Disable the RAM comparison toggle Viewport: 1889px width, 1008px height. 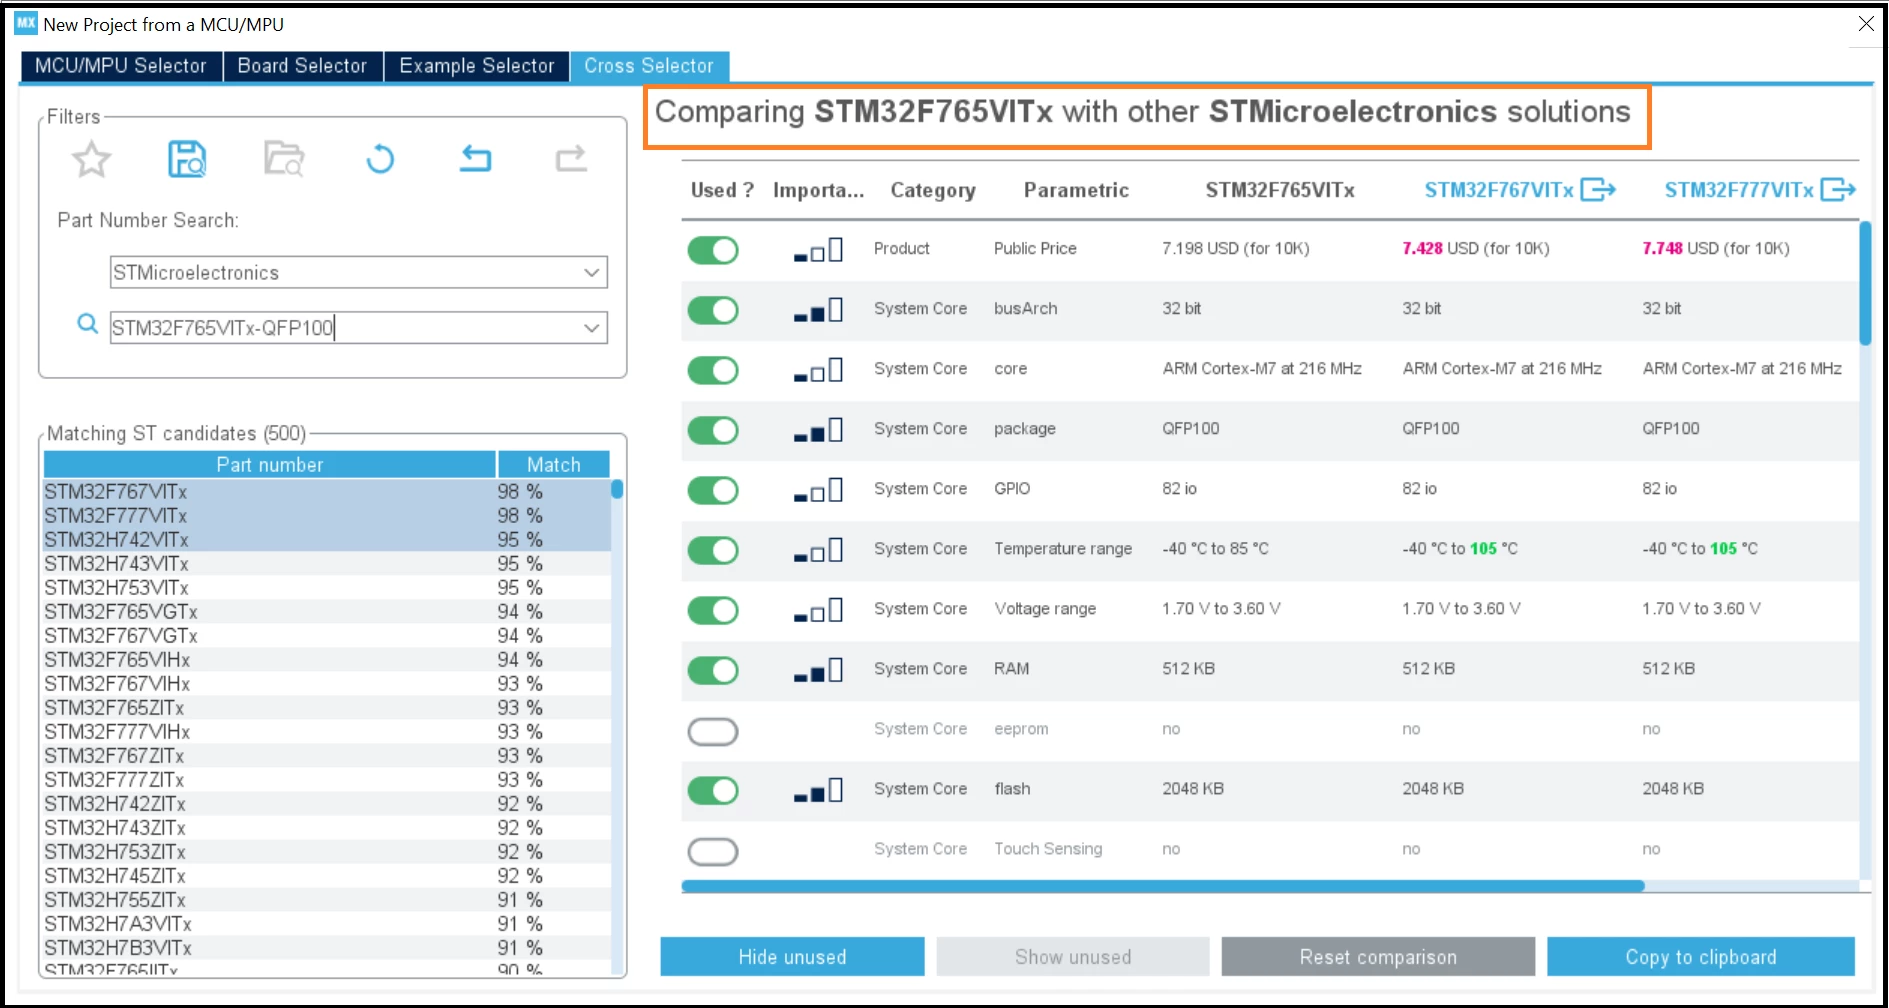click(x=713, y=670)
